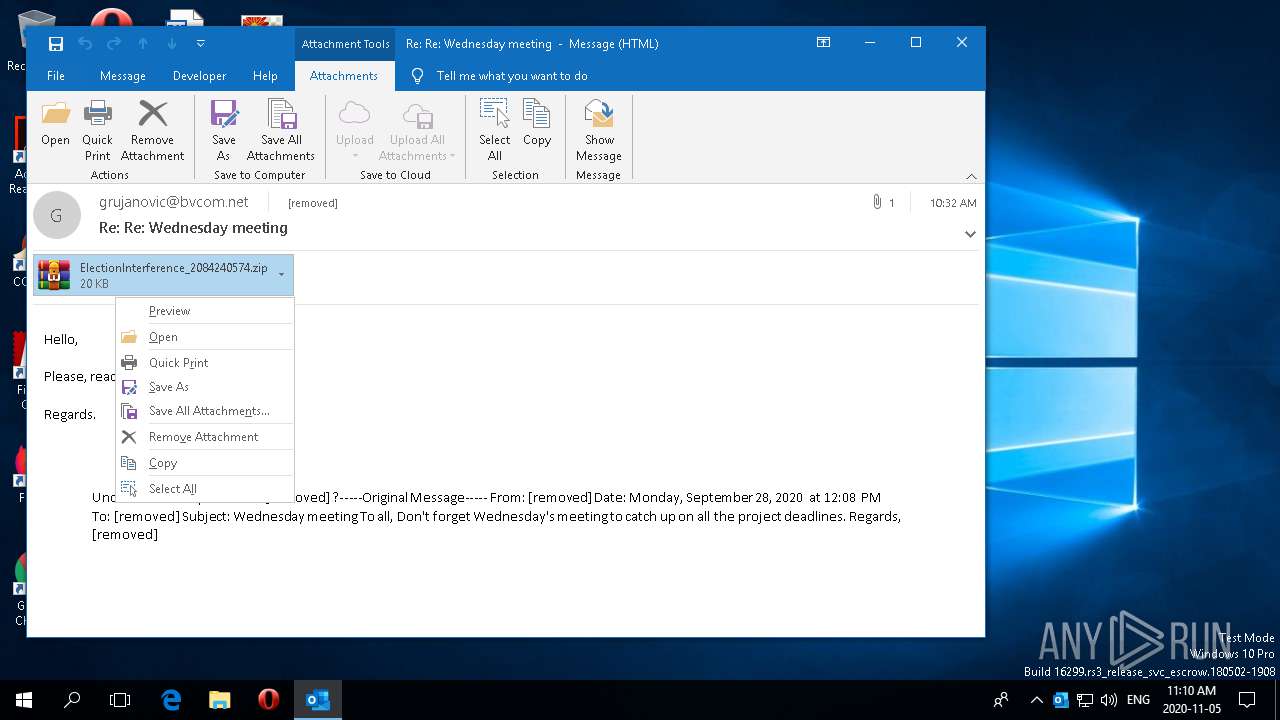Click Remove Attachment ribbon button
1280x720 pixels.
coord(153,130)
